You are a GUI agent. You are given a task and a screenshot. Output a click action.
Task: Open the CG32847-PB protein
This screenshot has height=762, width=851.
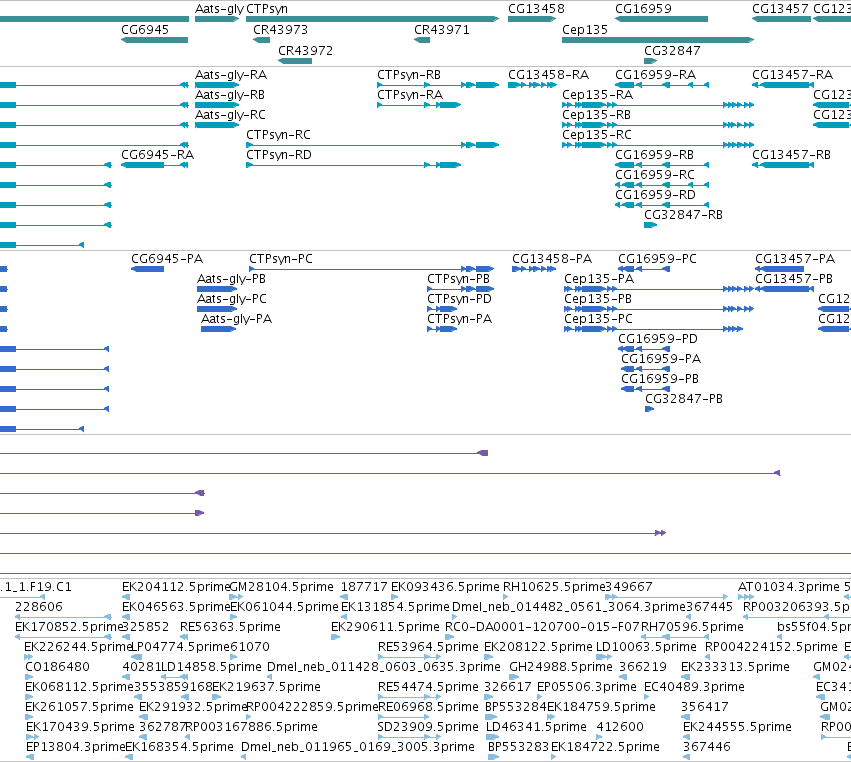pyautogui.click(x=650, y=409)
